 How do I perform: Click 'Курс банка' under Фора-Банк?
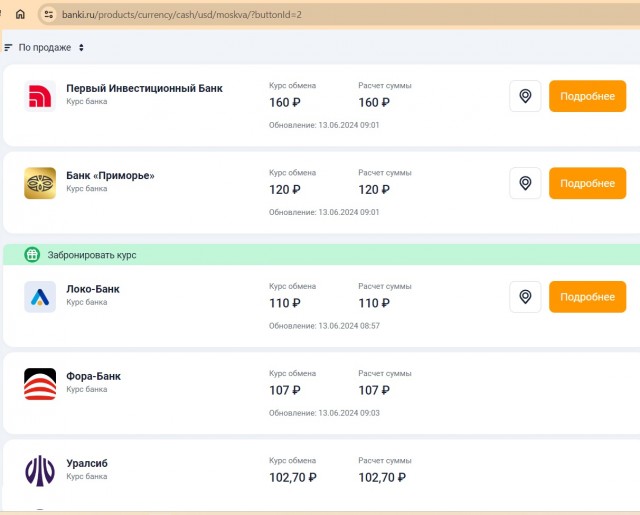(x=87, y=389)
